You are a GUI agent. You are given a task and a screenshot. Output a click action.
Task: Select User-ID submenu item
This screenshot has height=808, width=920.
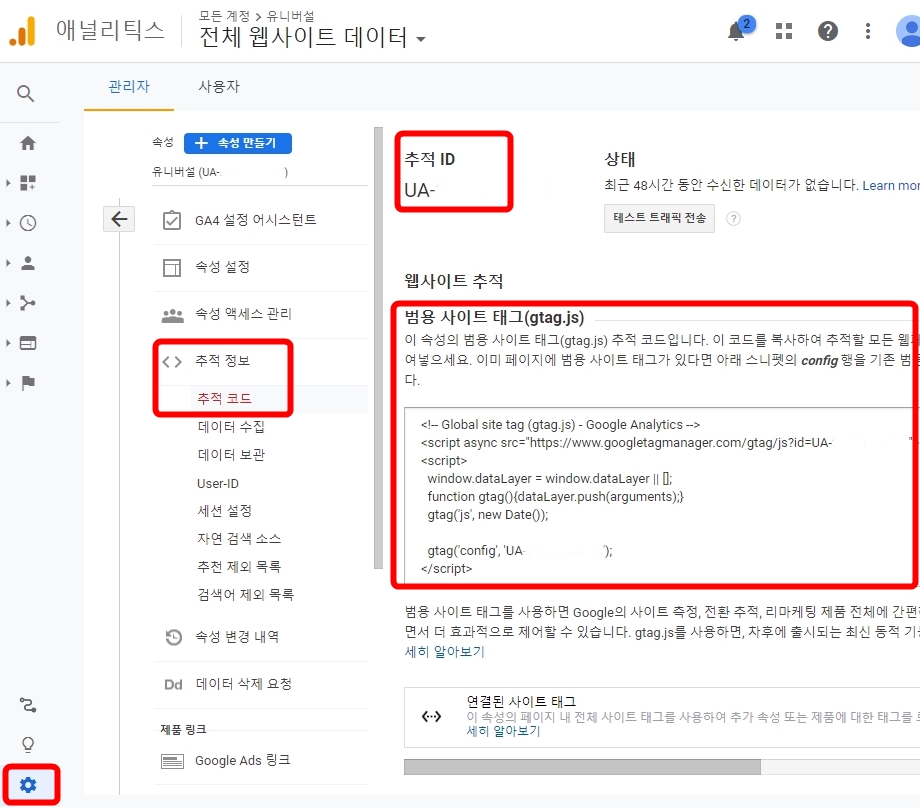point(218,484)
